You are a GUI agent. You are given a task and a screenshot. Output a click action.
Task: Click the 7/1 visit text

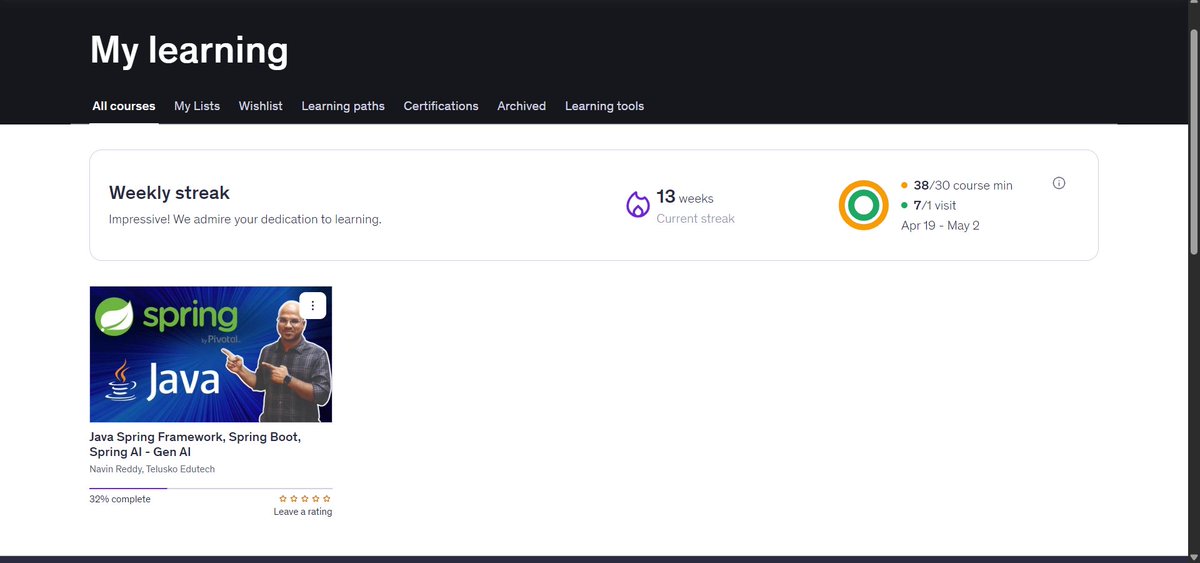click(935, 205)
